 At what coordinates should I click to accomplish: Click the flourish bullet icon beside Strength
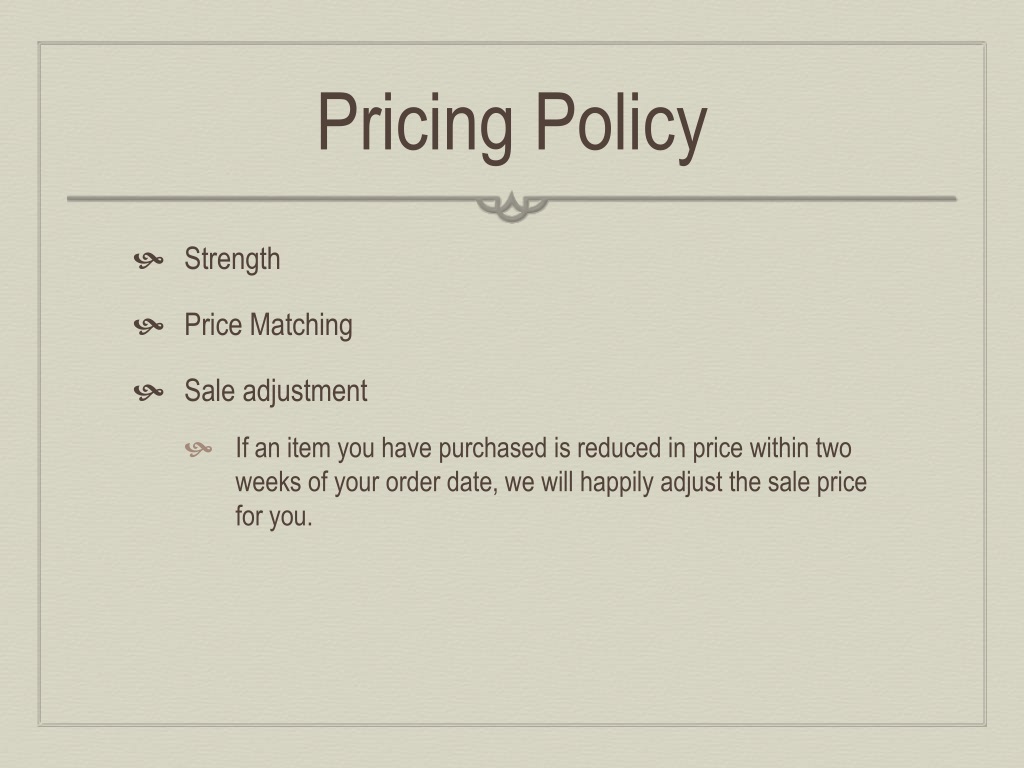click(148, 261)
